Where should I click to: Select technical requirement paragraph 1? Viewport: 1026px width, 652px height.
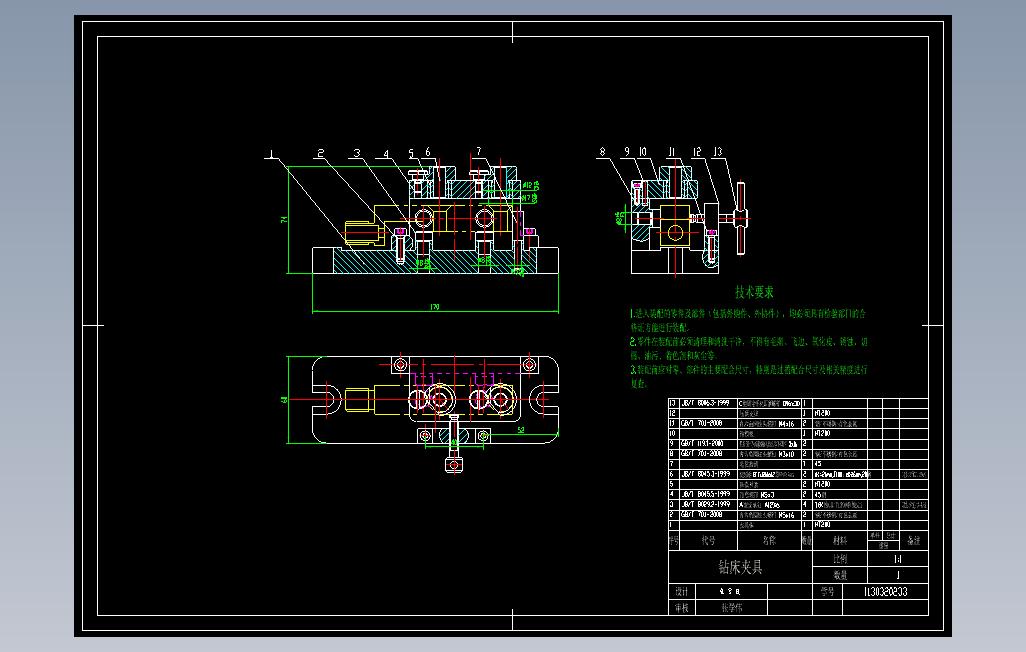748,320
